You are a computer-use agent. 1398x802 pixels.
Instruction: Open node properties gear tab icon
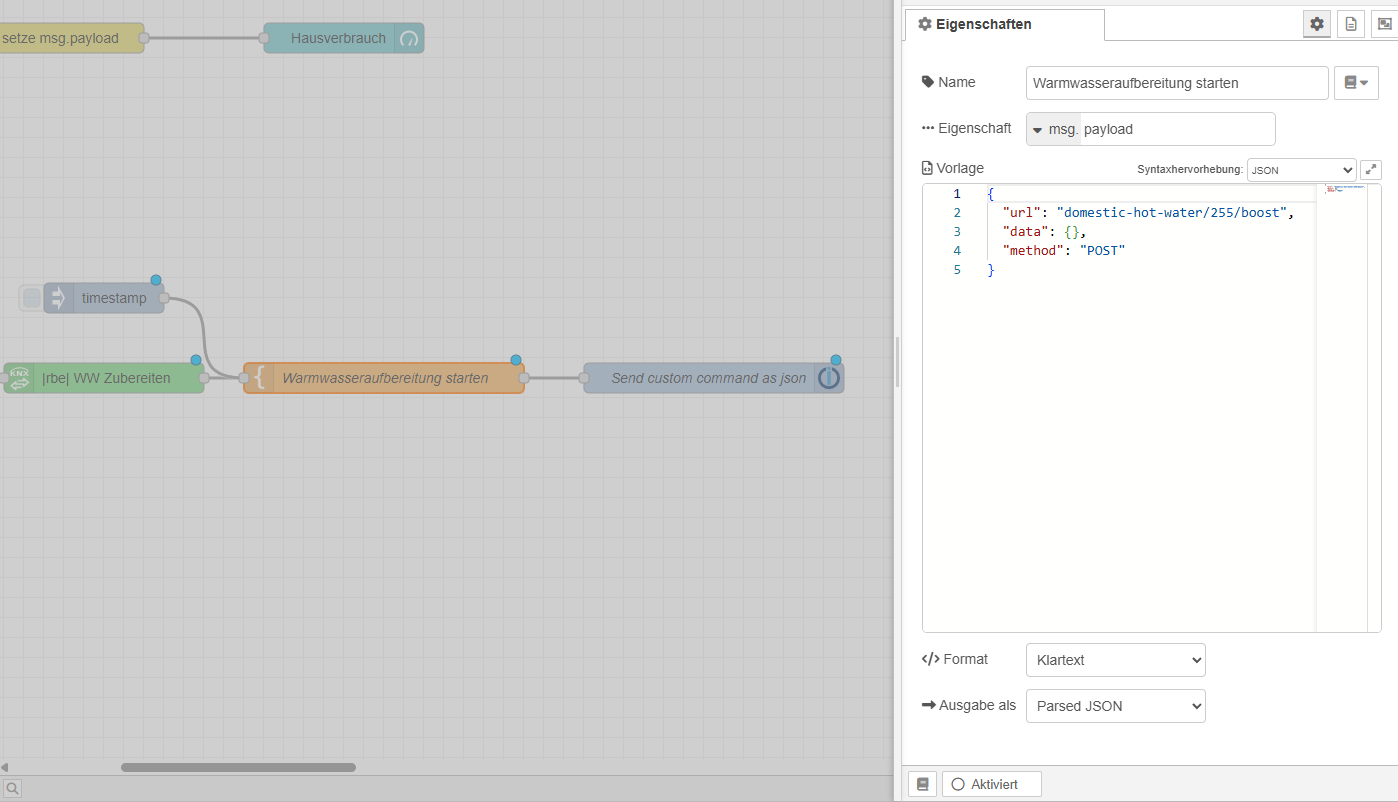[x=1317, y=24]
